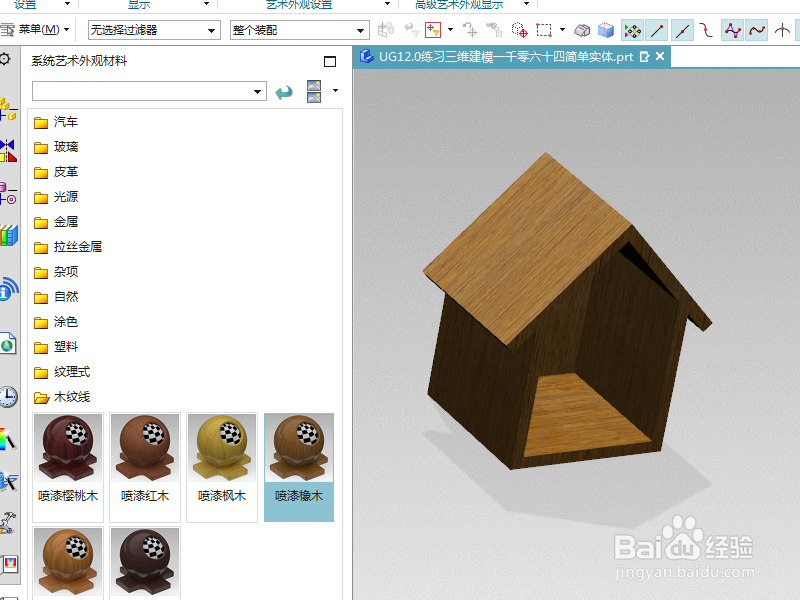Maximize the materials panel square icon
This screenshot has width=800, height=600.
pyautogui.click(x=330, y=62)
